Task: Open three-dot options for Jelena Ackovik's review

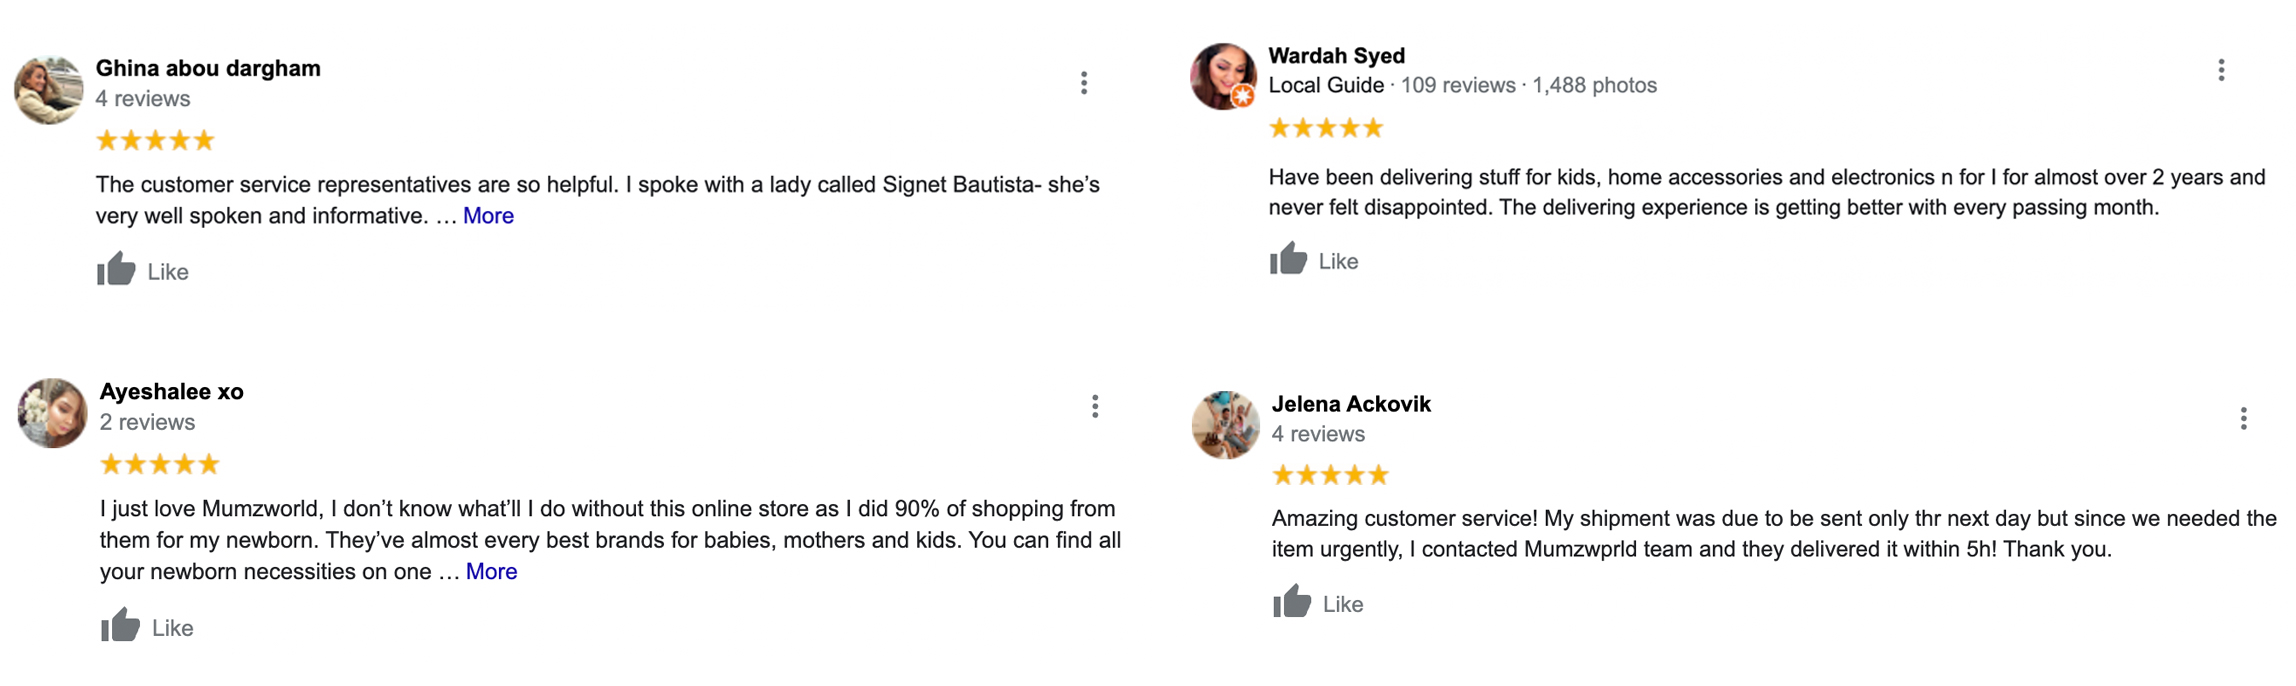Action: [2243, 418]
